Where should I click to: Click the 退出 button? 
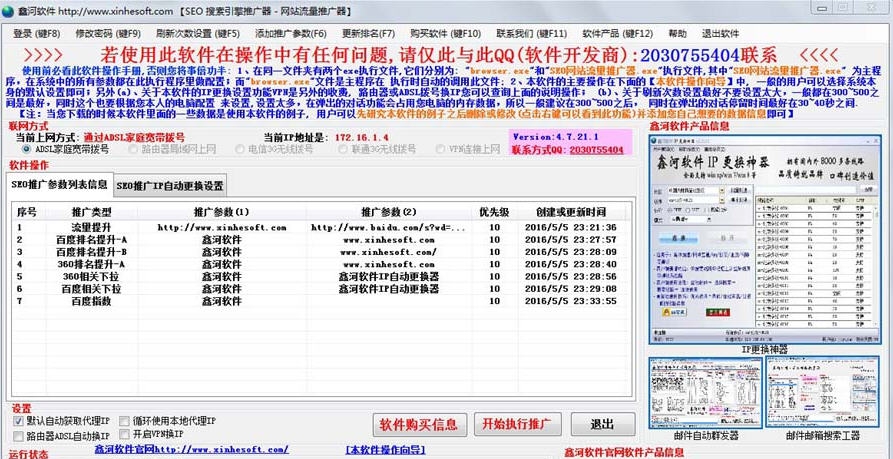pos(603,424)
